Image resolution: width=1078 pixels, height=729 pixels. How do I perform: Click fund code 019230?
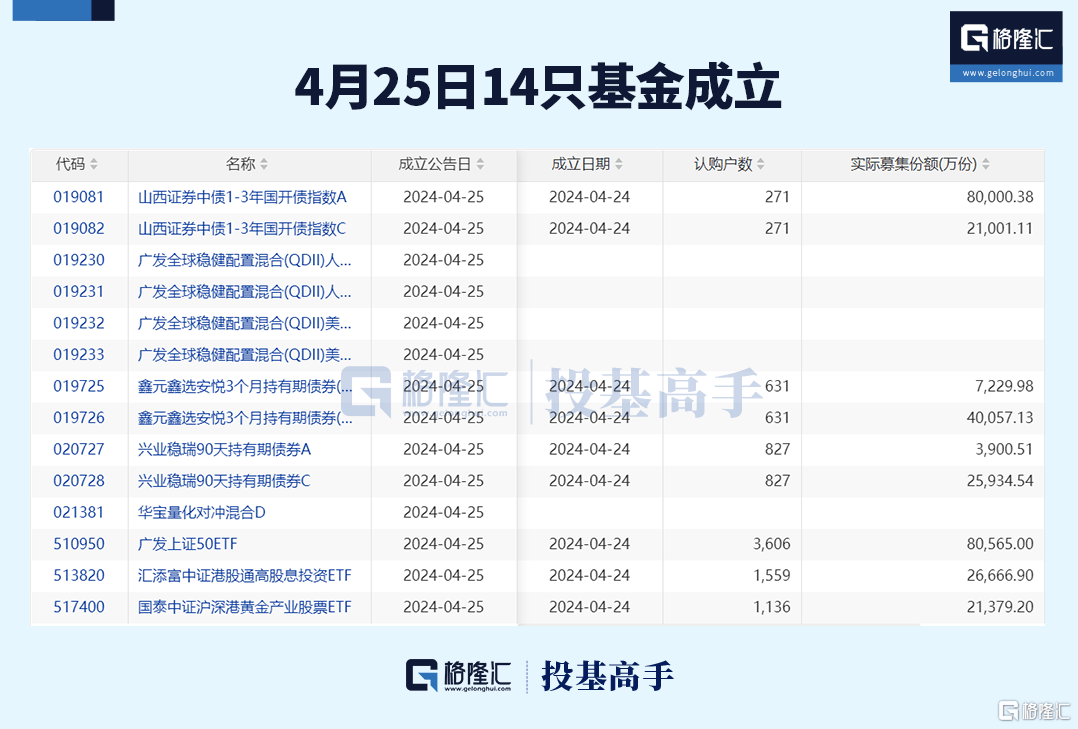coord(79,260)
